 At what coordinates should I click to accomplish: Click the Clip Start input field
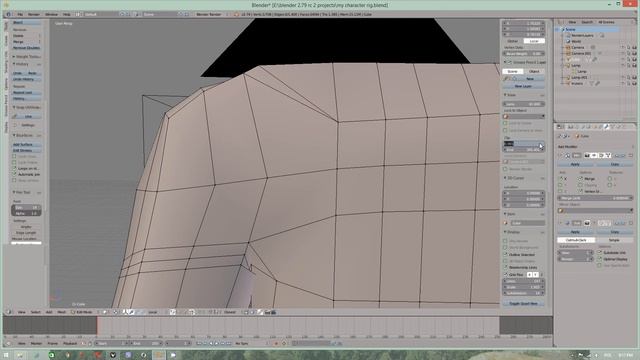(523, 144)
